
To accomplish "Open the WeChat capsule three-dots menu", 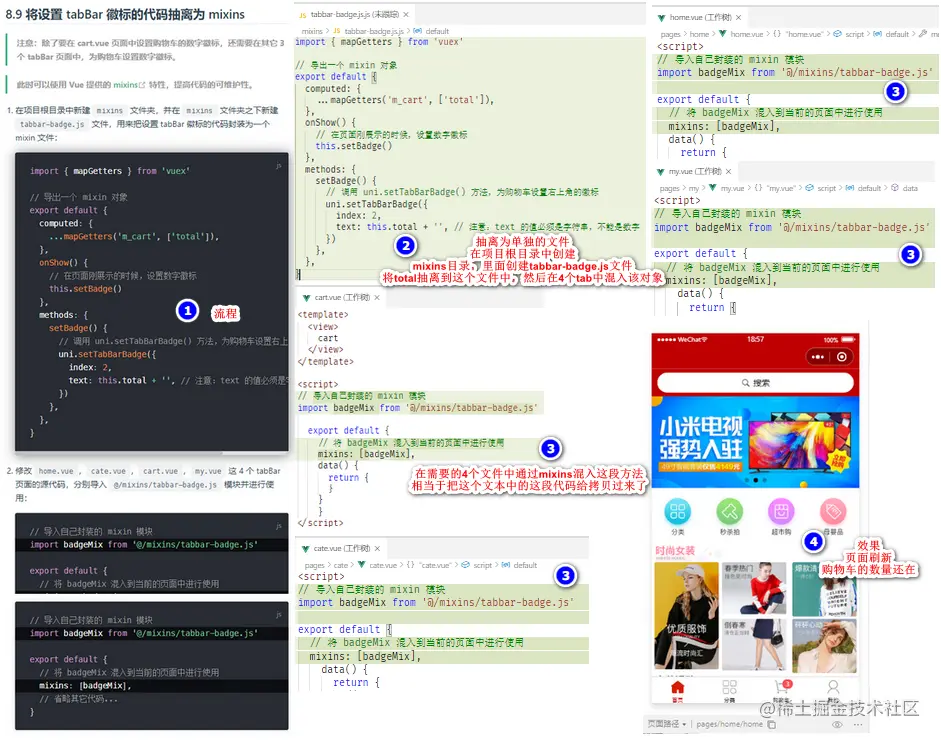I will 817,357.
